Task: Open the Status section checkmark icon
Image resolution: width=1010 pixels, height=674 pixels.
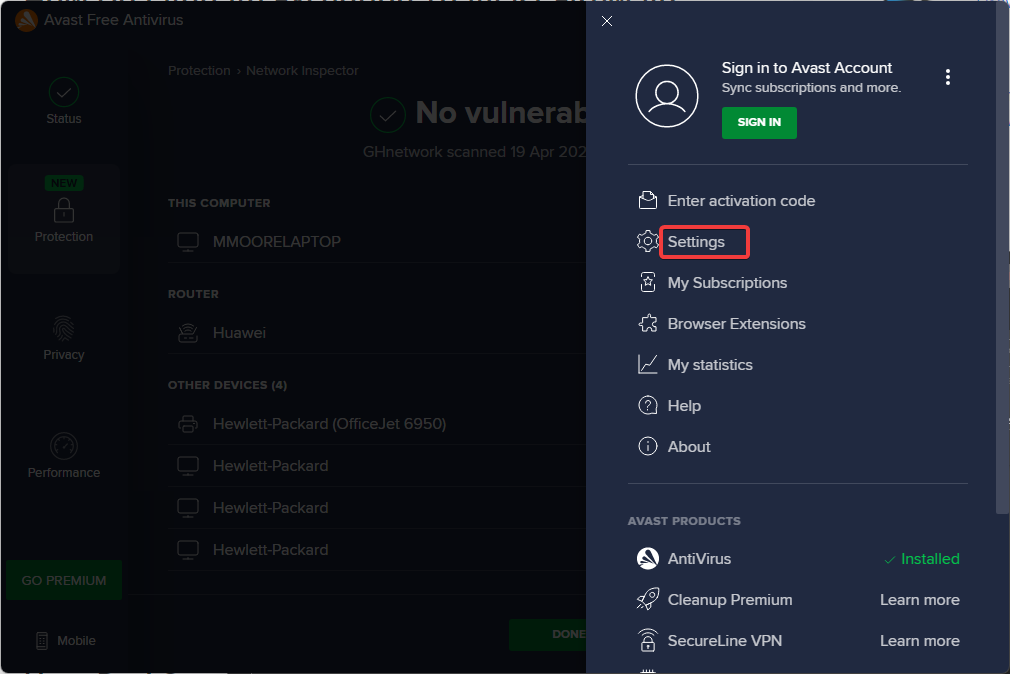Action: click(64, 93)
